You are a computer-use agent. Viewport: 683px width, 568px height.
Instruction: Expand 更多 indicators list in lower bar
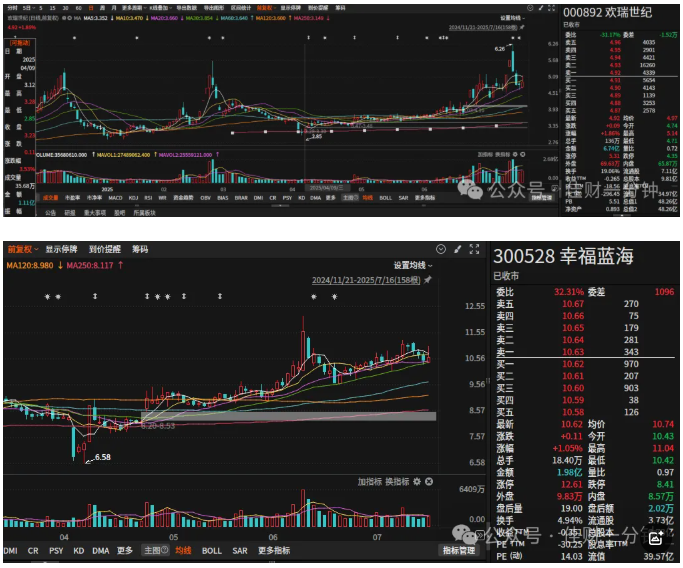[x=125, y=551]
